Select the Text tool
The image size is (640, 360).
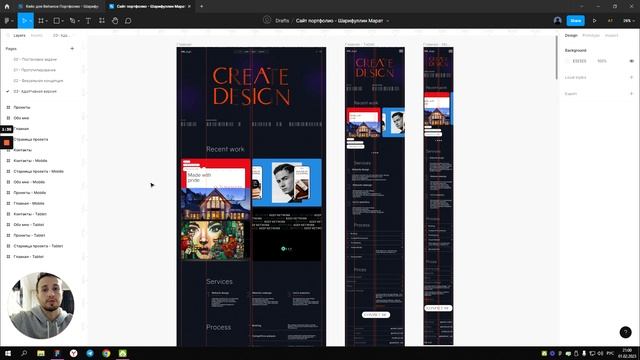point(88,20)
